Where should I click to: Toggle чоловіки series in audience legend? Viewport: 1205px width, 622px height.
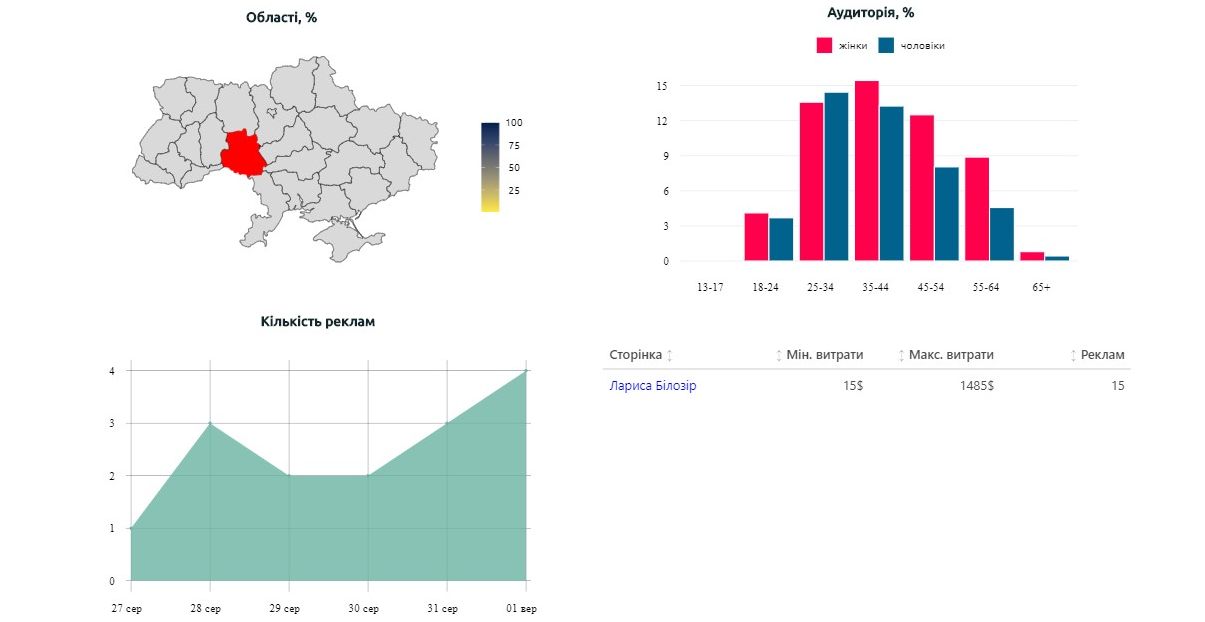[911, 46]
